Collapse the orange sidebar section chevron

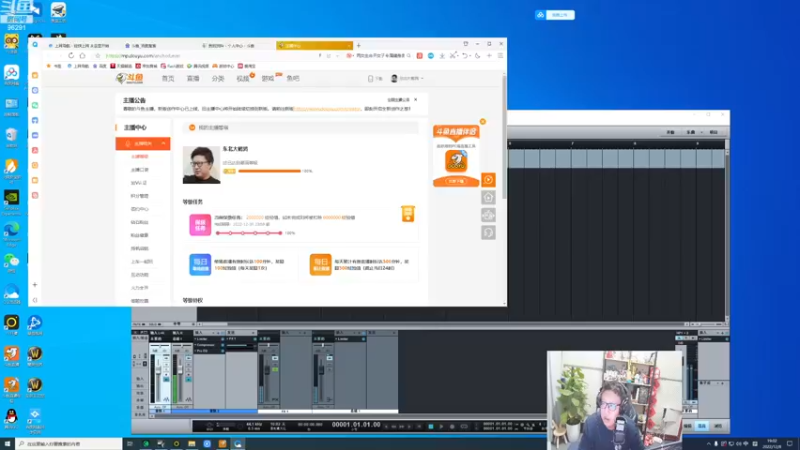coord(163,144)
